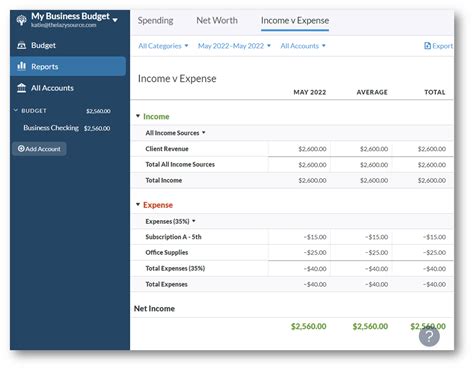Viewport: 474px width, 370px height.
Task: Go to Budget in sidebar
Action: (43, 45)
